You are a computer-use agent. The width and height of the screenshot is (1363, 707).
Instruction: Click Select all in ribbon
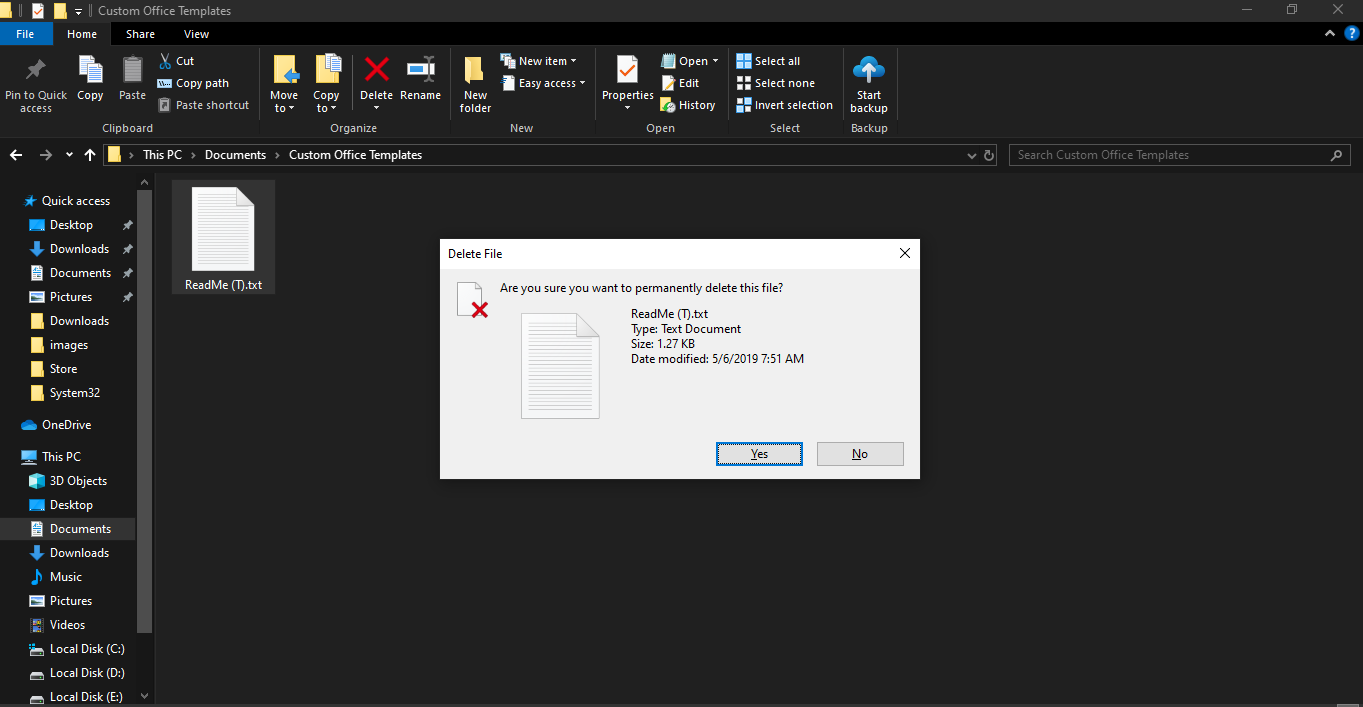tap(768, 61)
